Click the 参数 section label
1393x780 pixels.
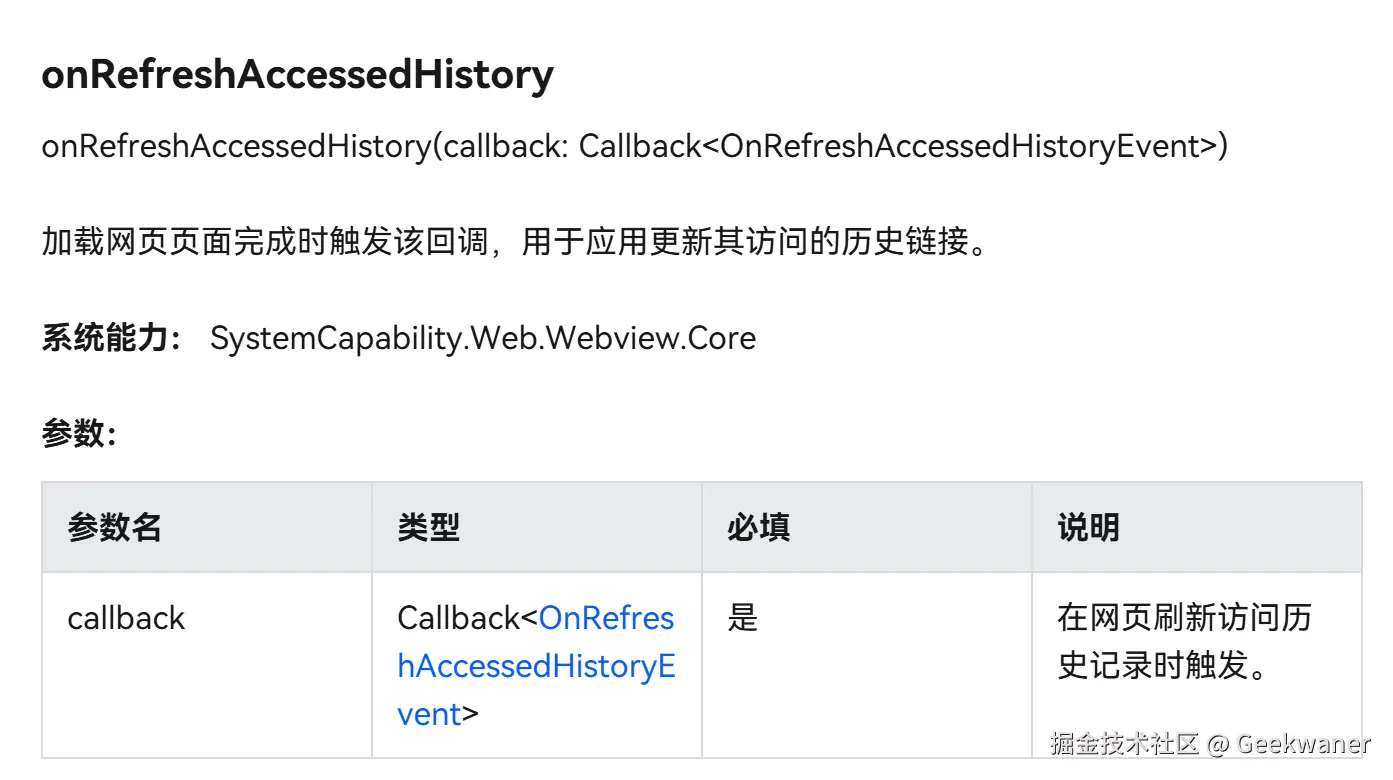[79, 433]
